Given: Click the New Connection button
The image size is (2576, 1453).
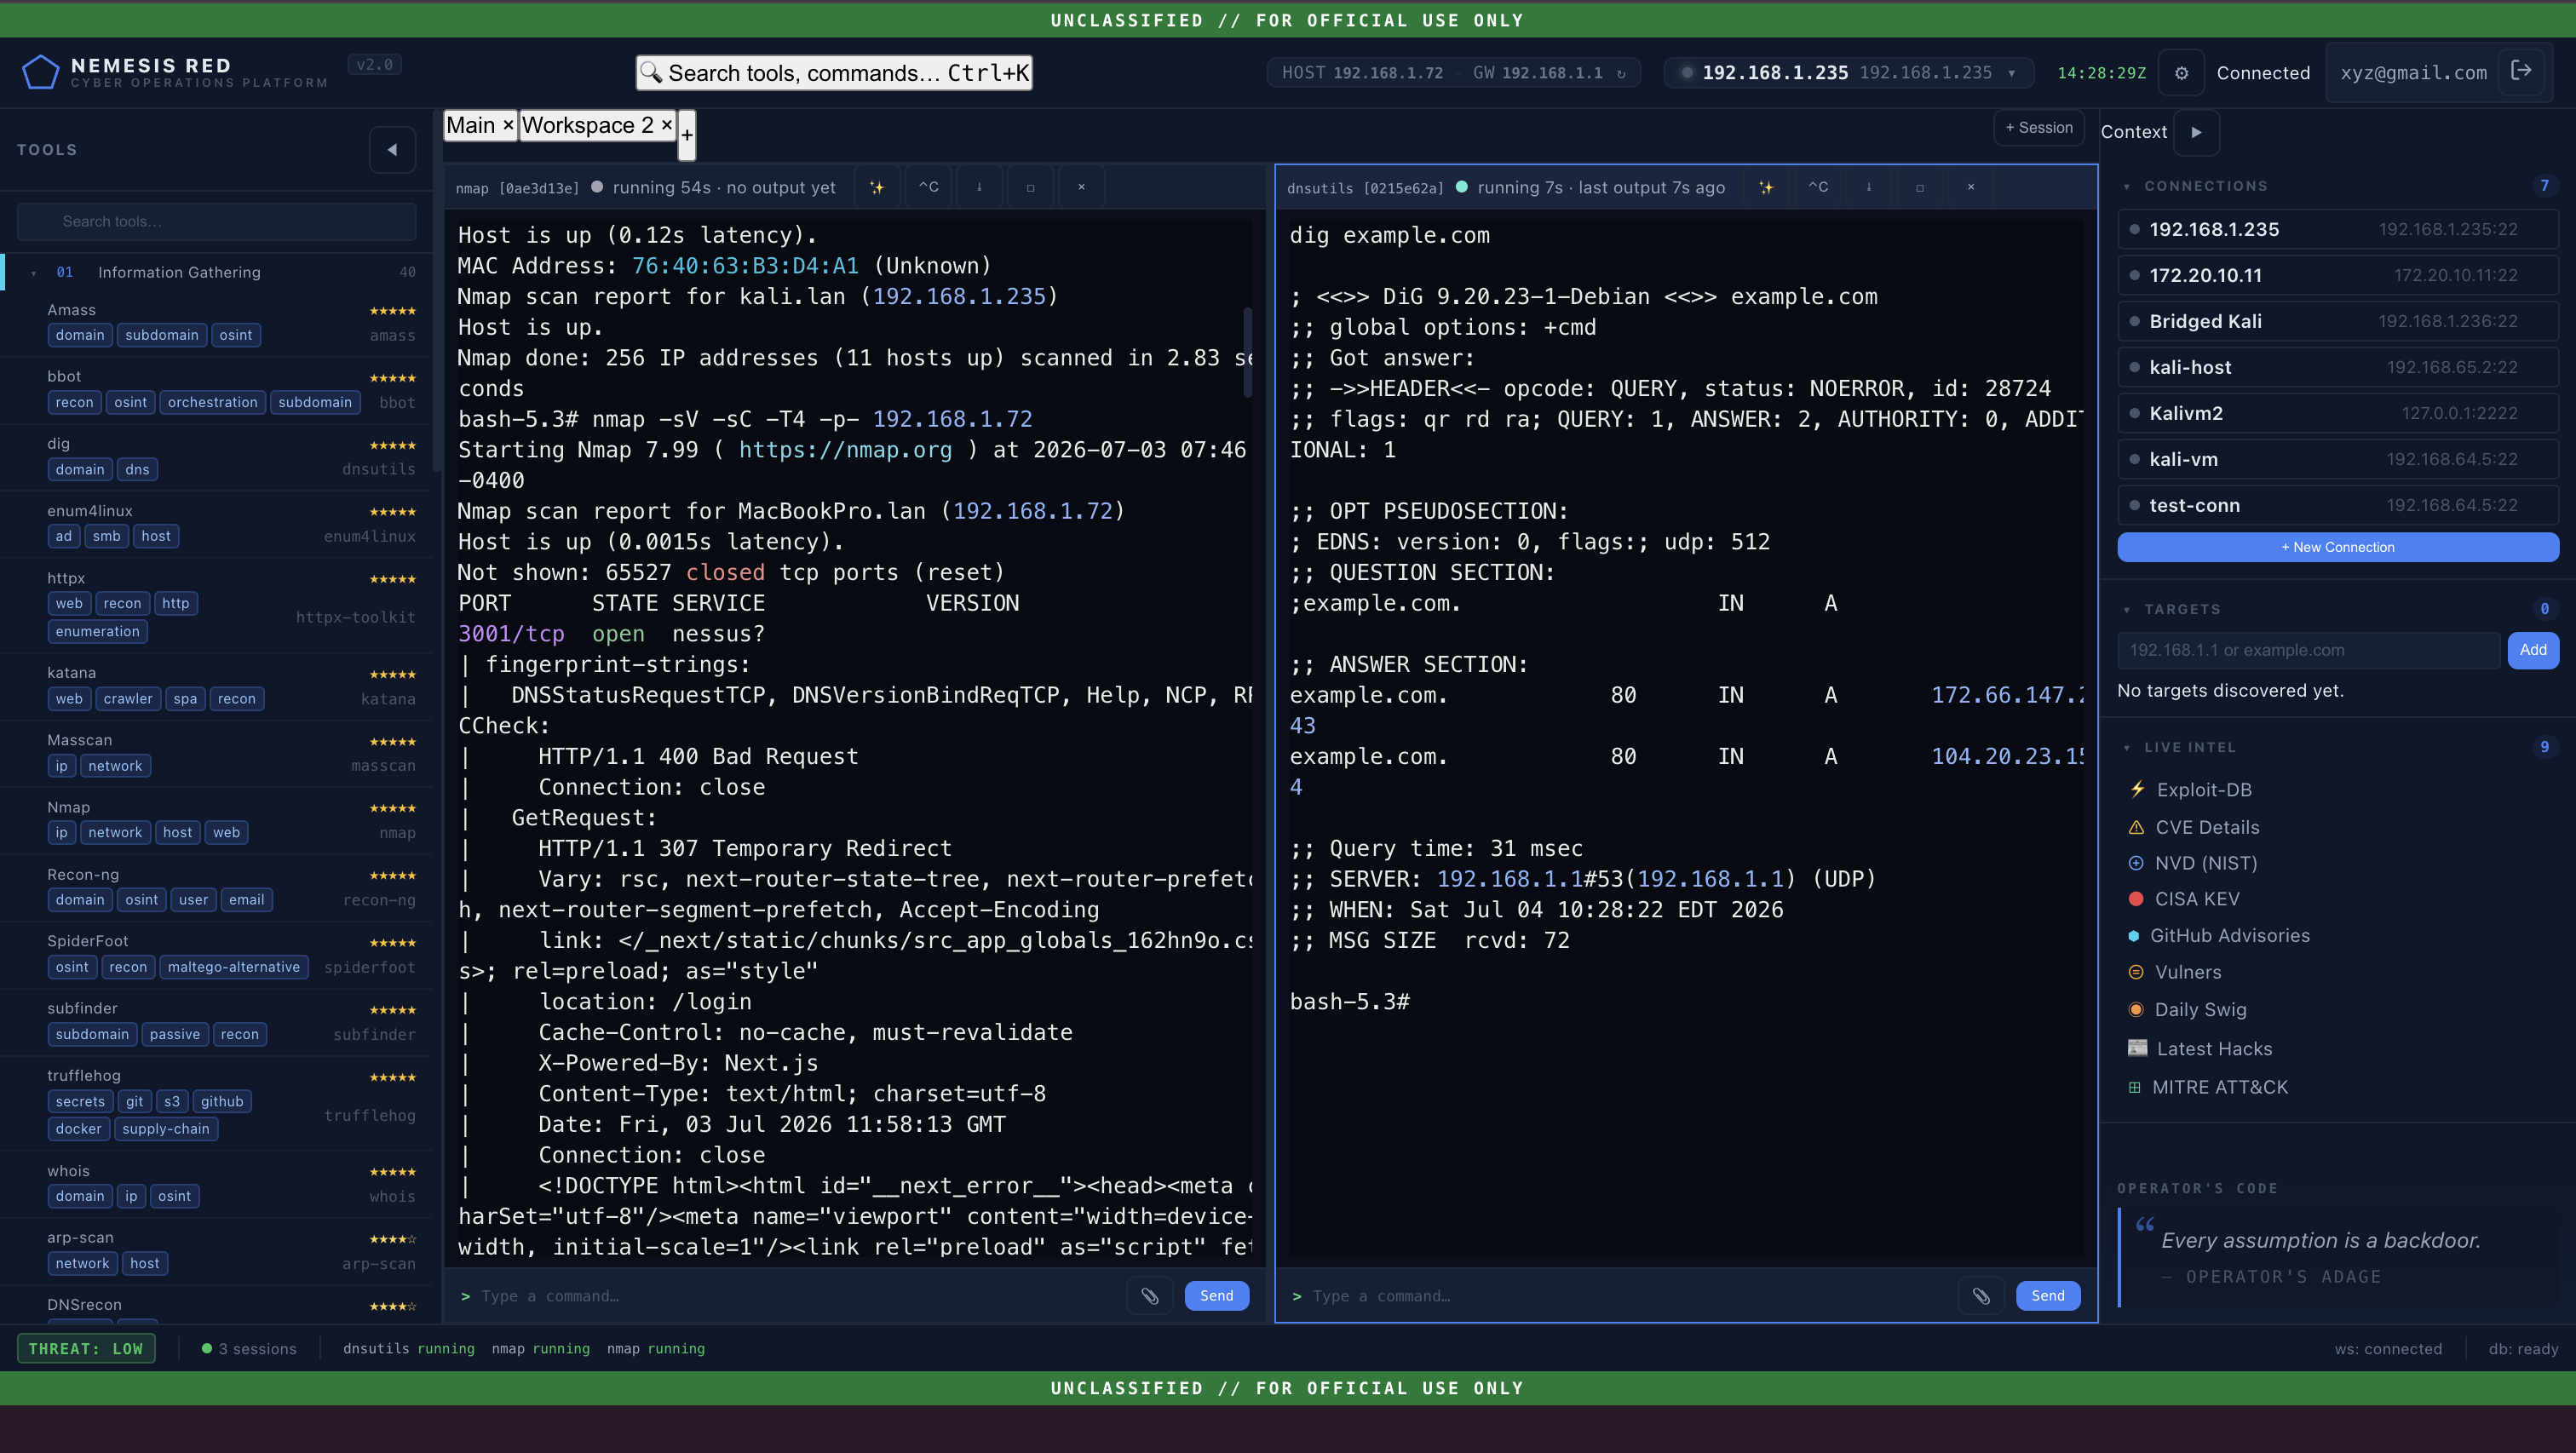Looking at the screenshot, I should pos(2338,547).
